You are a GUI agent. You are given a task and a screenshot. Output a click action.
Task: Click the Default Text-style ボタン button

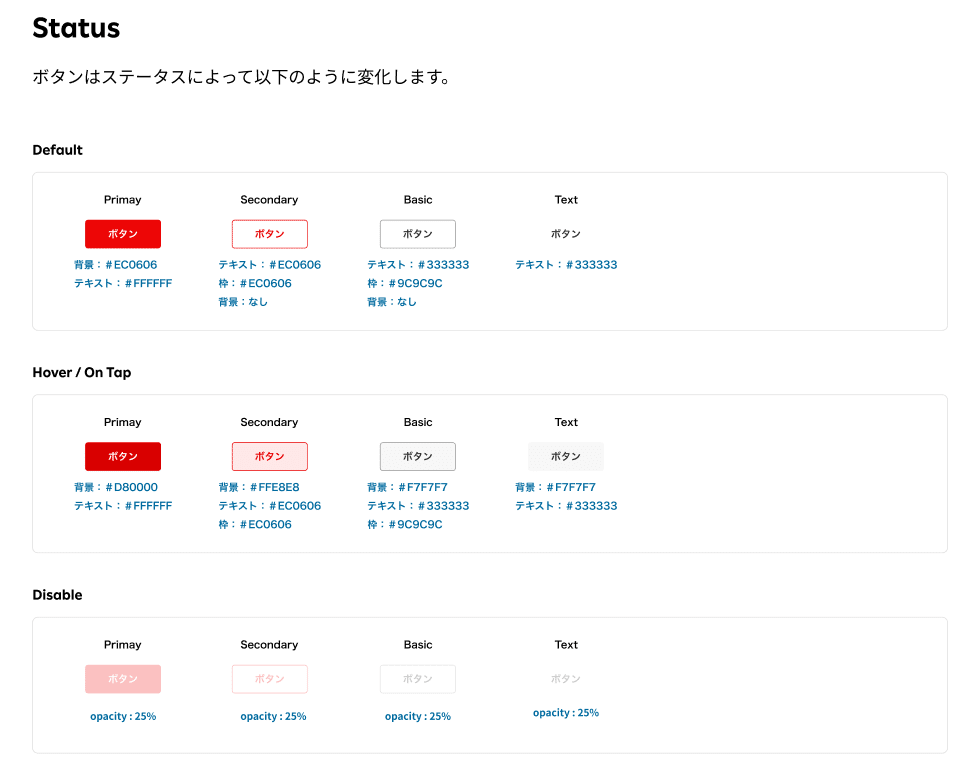(566, 234)
